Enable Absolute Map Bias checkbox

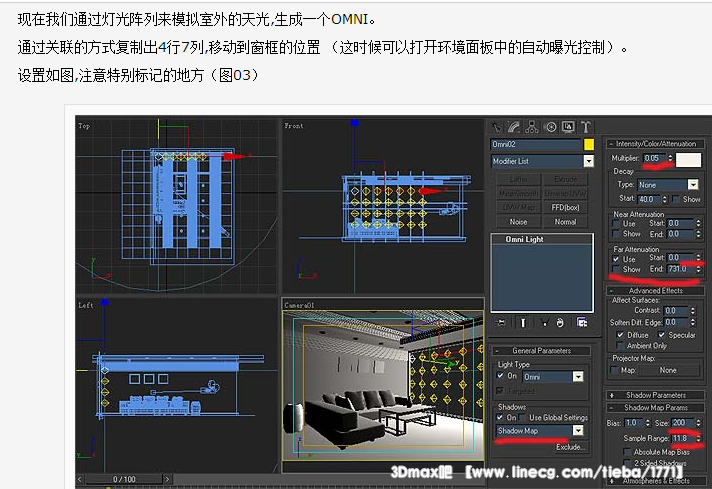click(627, 452)
